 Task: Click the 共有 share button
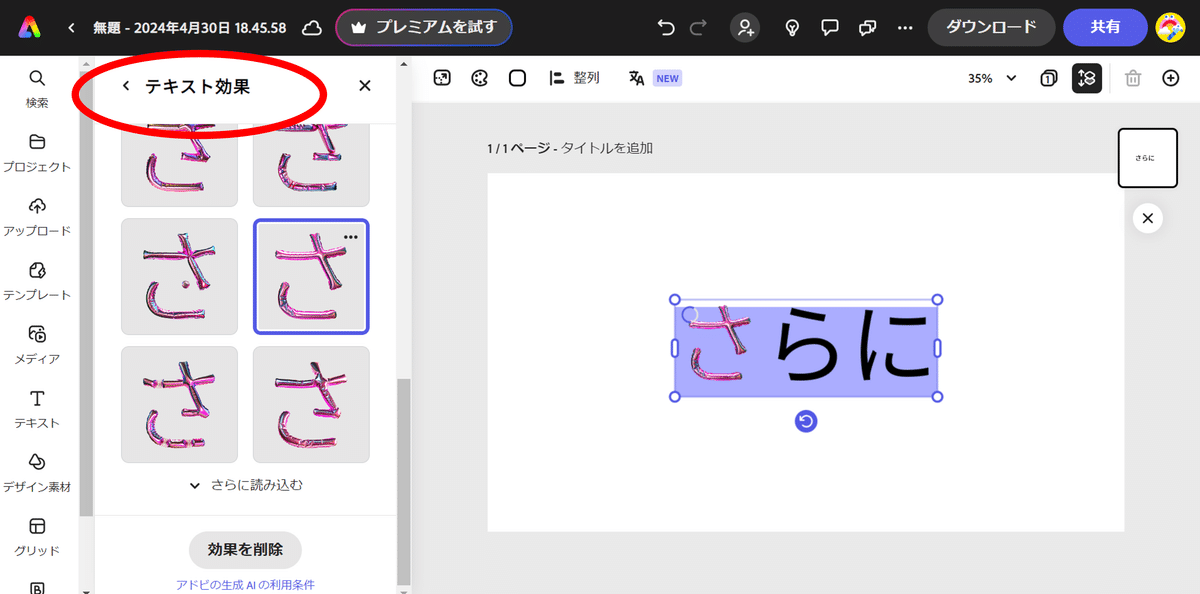coord(1105,28)
